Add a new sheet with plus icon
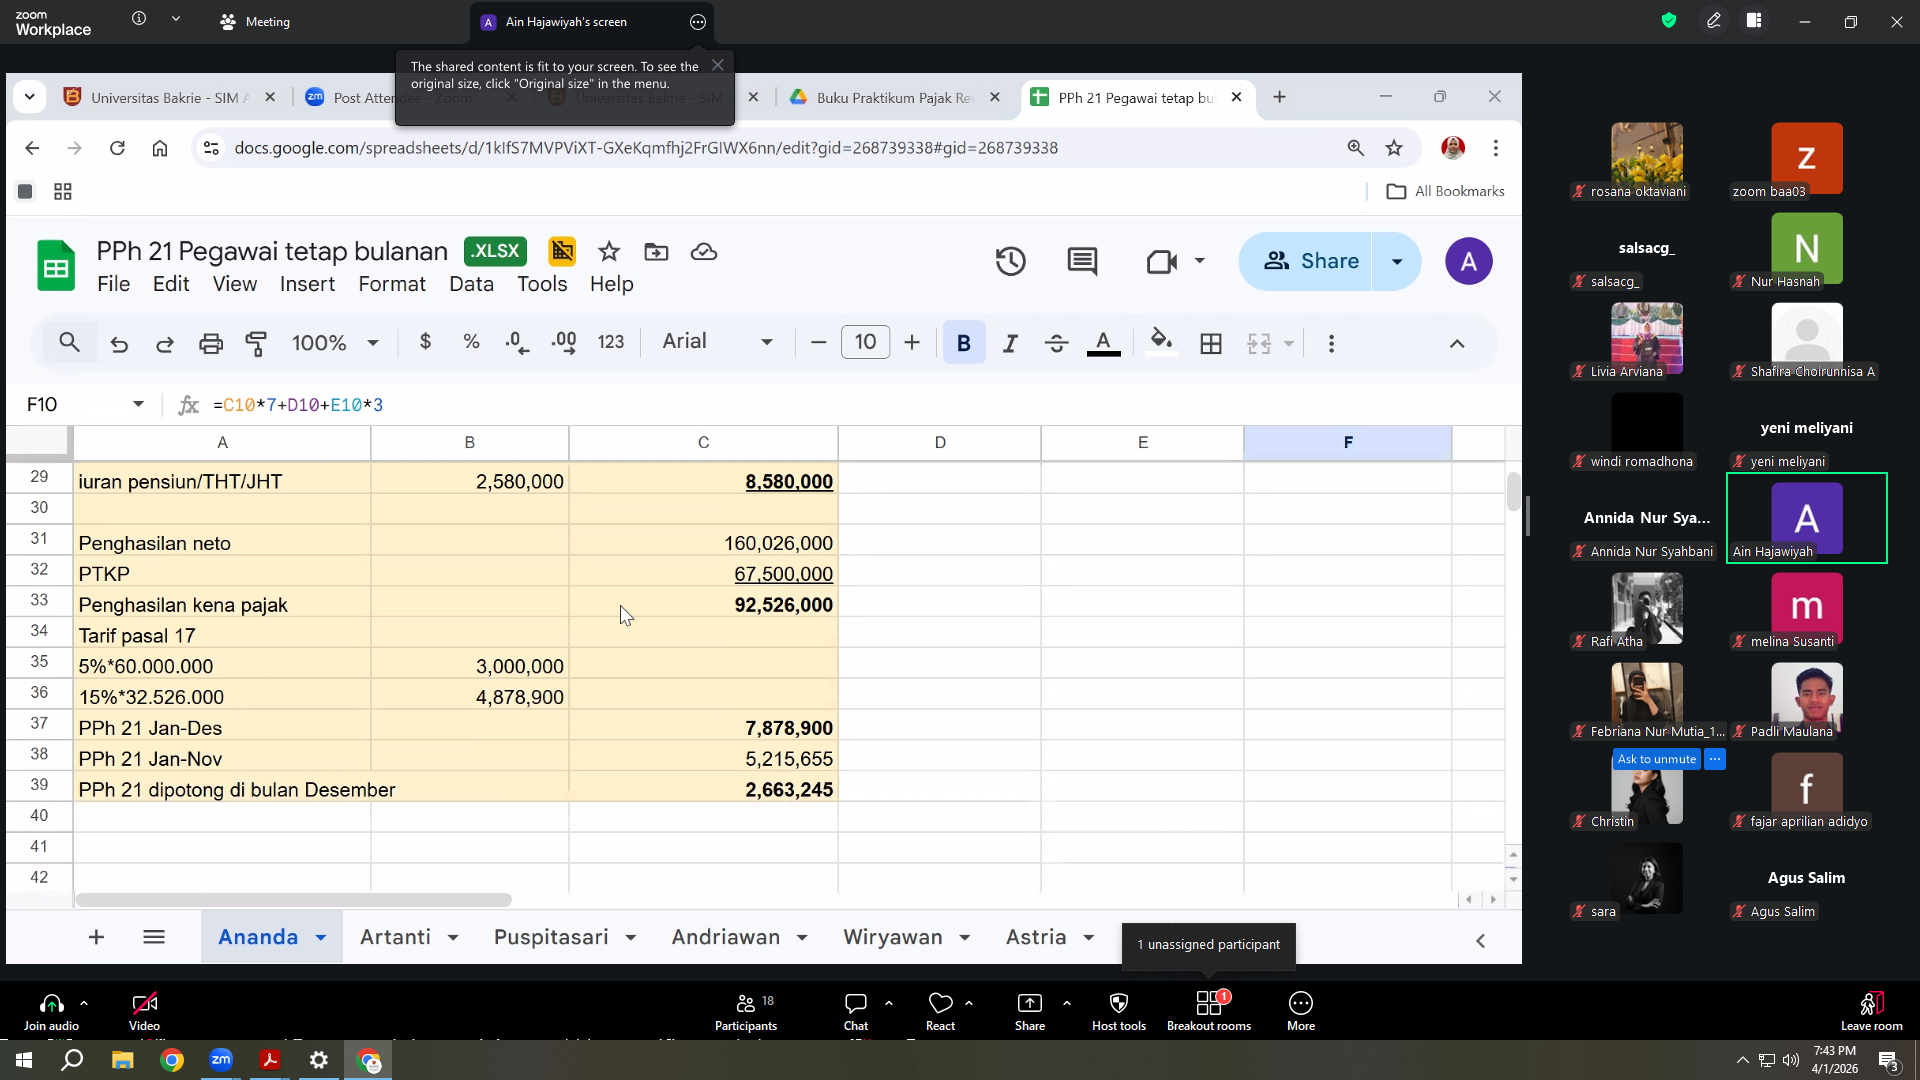This screenshot has height=1080, width=1920. [97, 937]
